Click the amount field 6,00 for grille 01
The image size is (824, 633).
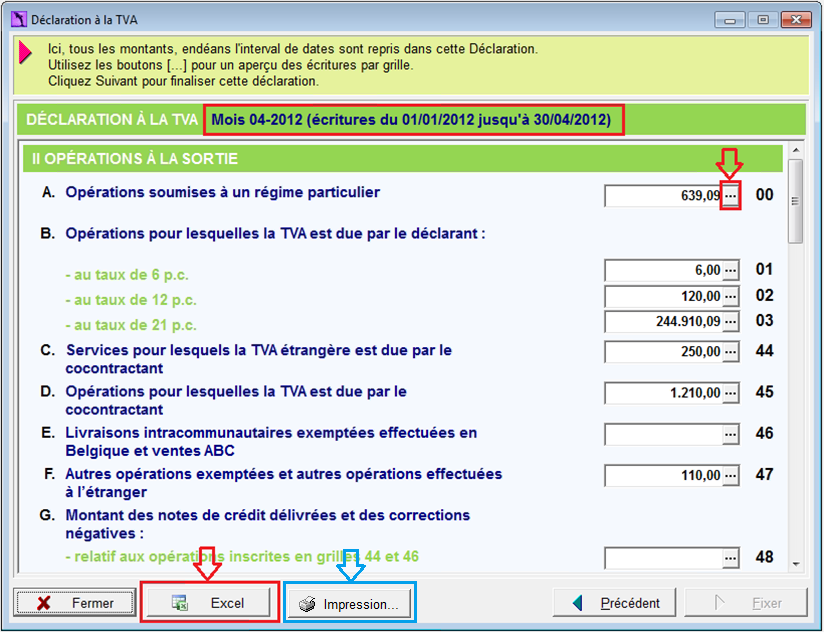pos(663,271)
